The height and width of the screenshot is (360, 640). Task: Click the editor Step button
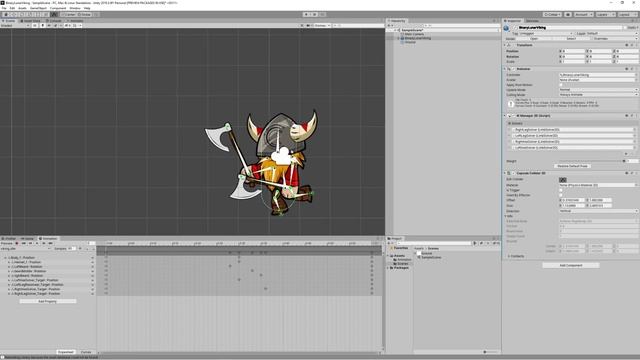(x=322, y=14)
